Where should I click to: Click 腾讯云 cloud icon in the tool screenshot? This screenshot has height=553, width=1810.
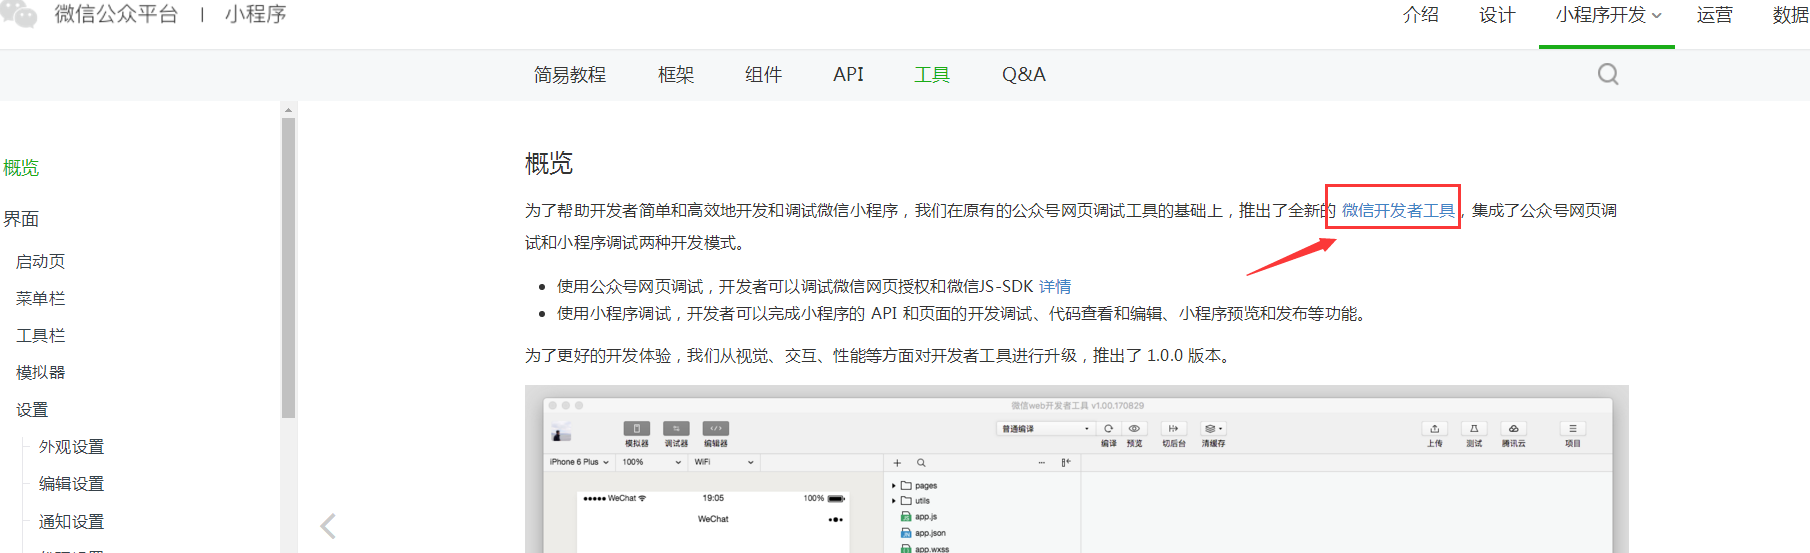1513,428
